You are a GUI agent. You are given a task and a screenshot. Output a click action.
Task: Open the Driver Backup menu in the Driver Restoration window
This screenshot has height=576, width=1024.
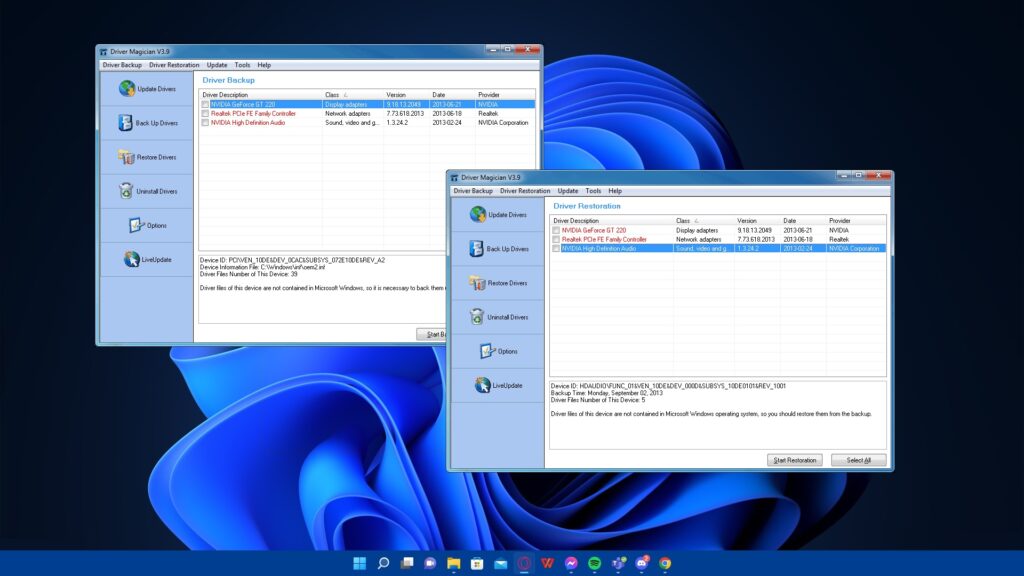coord(473,191)
